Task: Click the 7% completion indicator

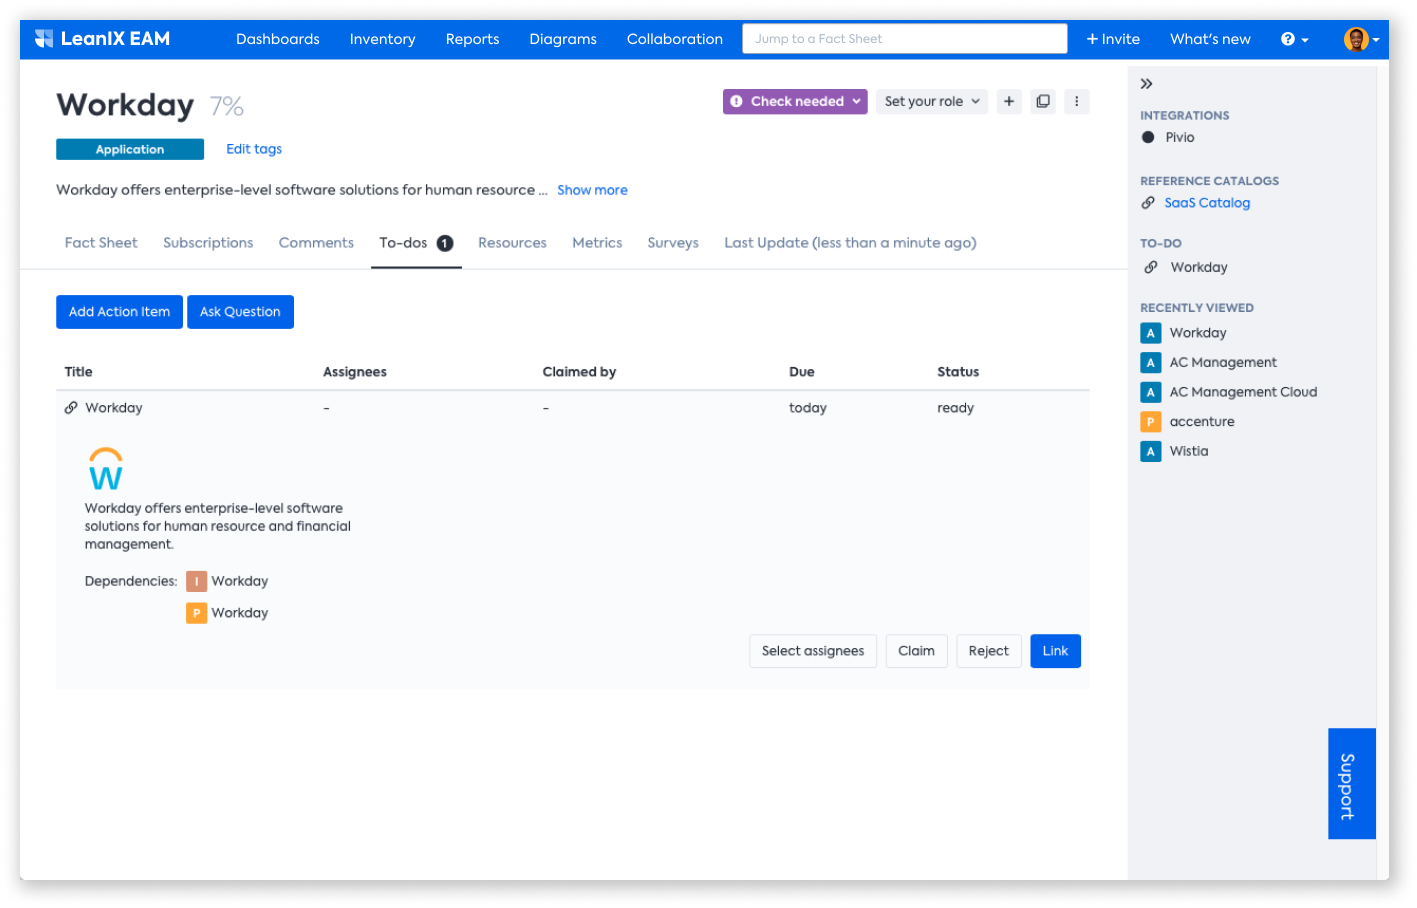Action: (227, 106)
